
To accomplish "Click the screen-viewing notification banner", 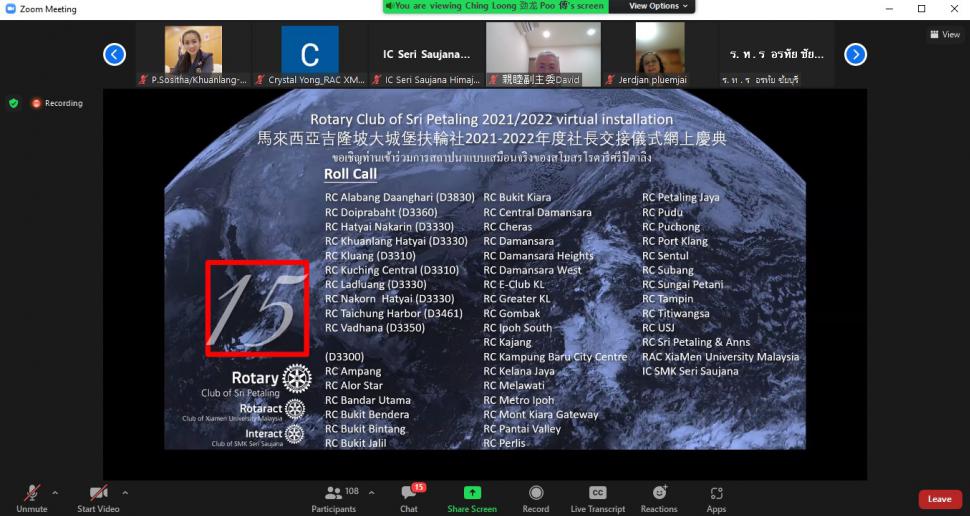I will pyautogui.click(x=496, y=6).
